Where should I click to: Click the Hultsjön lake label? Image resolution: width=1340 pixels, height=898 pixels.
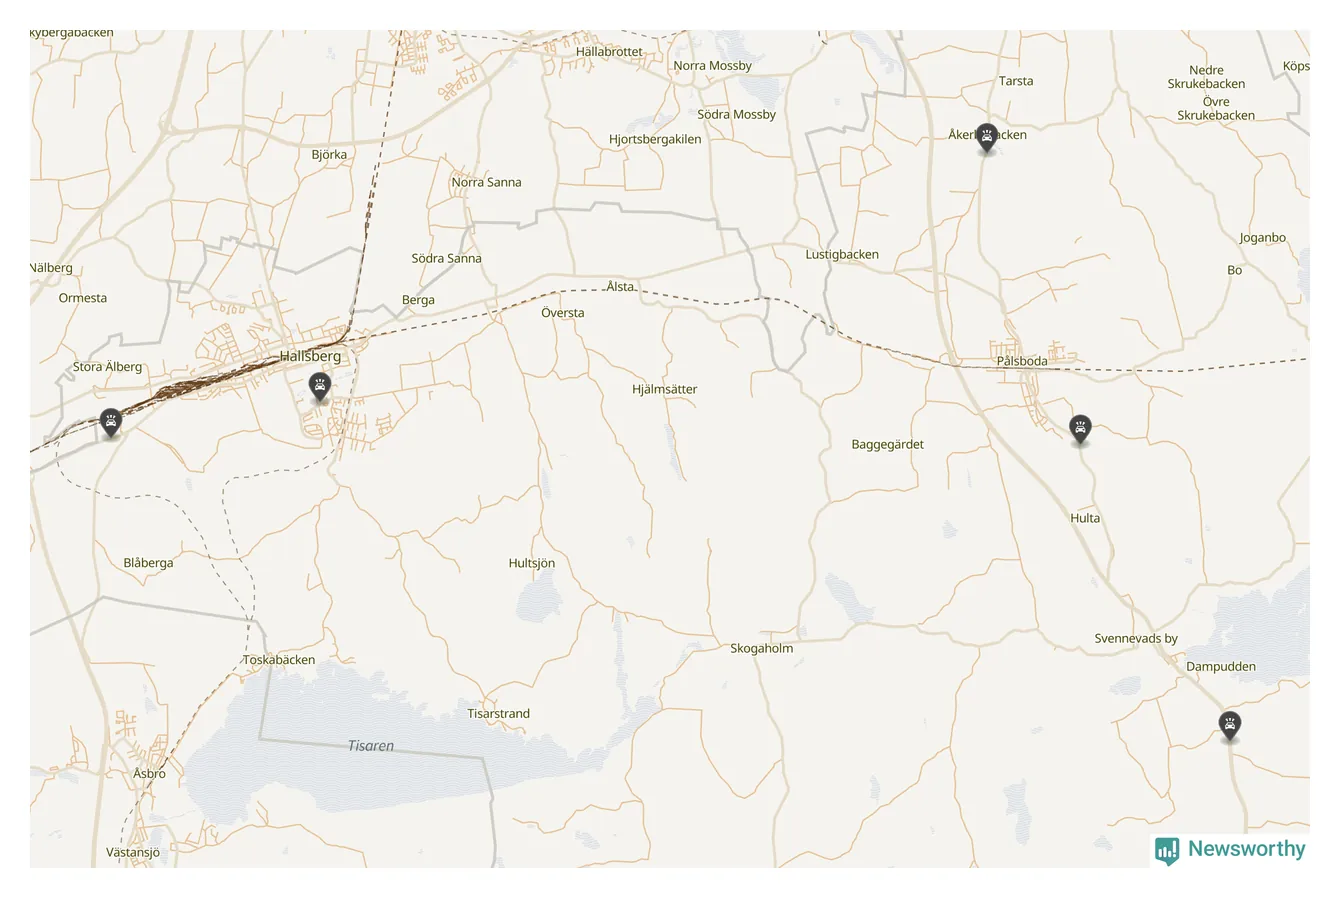(532, 563)
